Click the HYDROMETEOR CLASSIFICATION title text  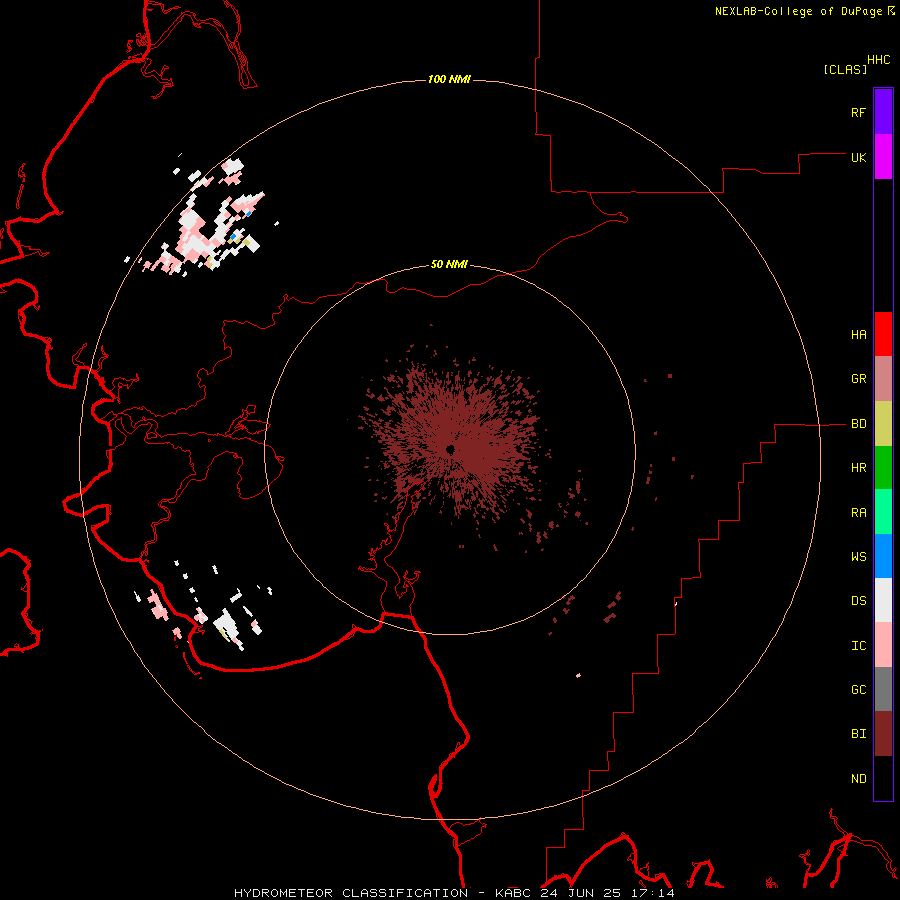click(351, 893)
